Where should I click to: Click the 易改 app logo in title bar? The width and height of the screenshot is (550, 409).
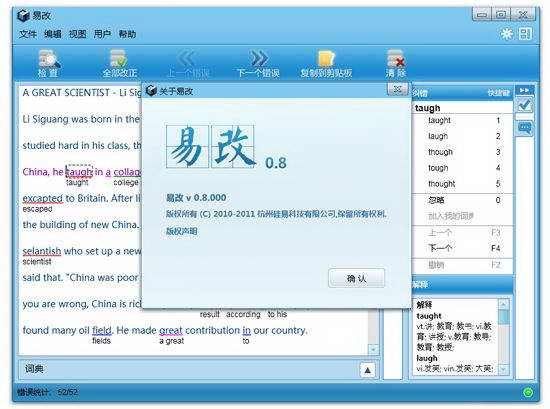coord(23,15)
